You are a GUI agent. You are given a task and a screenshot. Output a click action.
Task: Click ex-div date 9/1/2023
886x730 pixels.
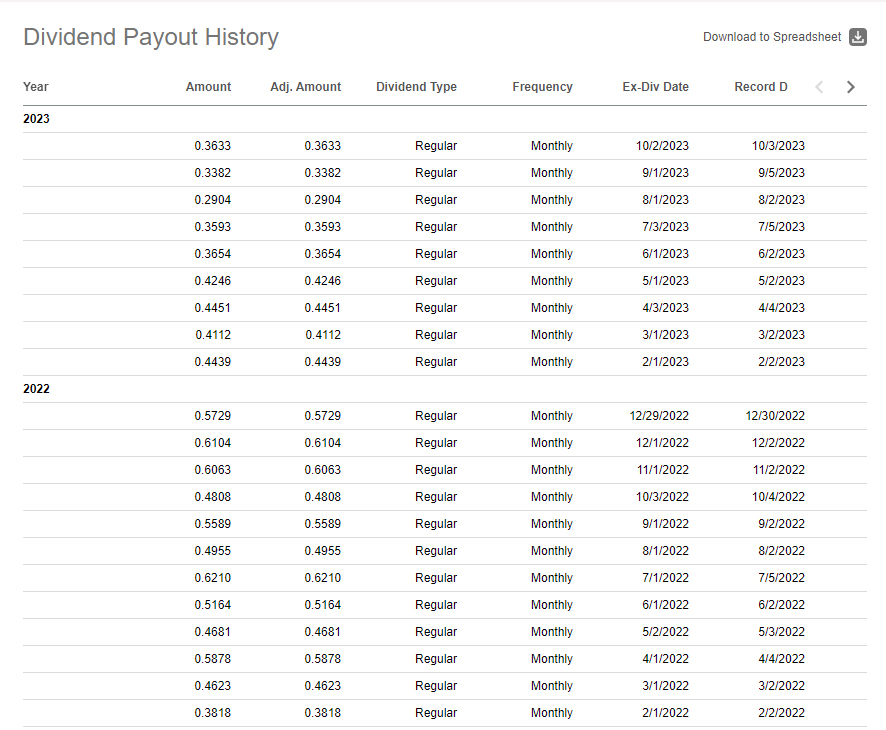666,173
